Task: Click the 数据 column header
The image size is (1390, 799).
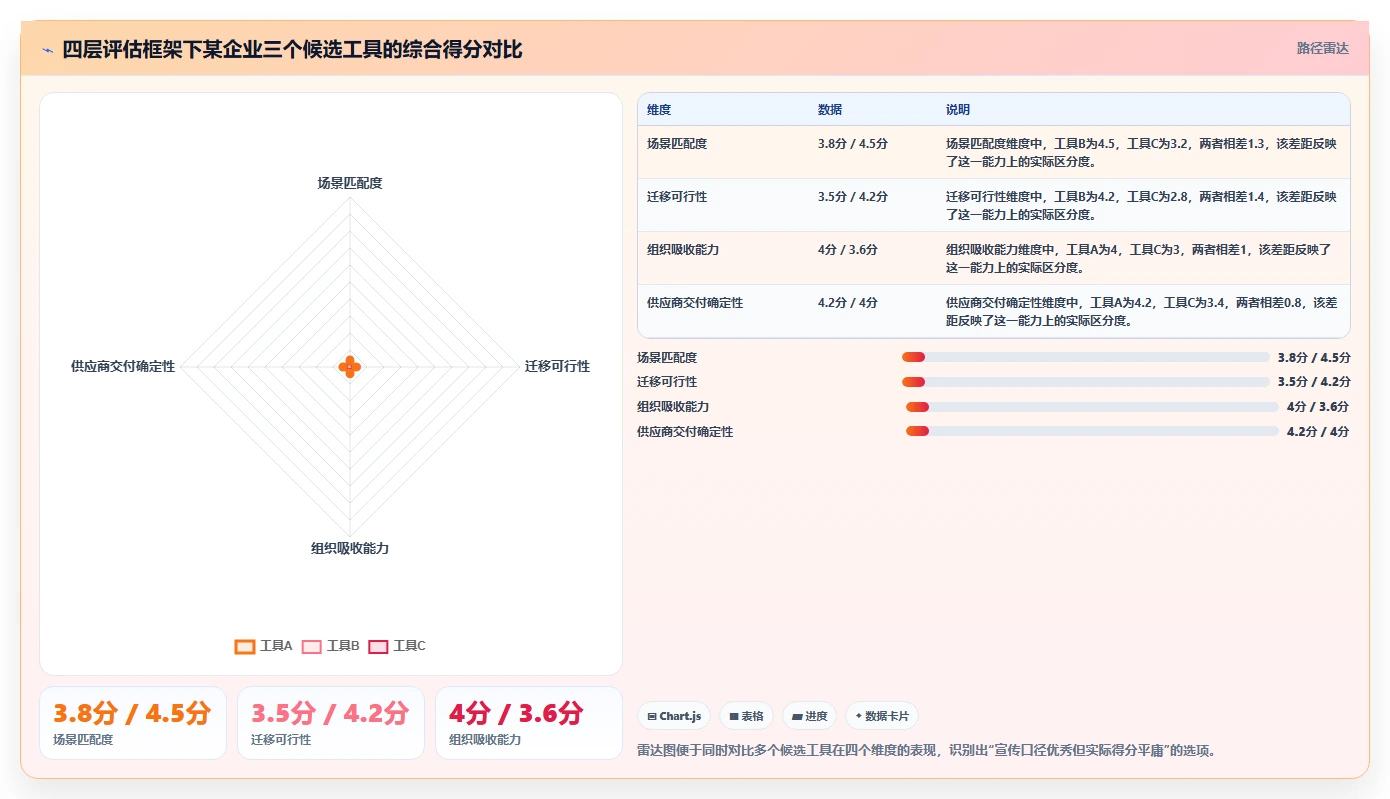Action: (830, 110)
